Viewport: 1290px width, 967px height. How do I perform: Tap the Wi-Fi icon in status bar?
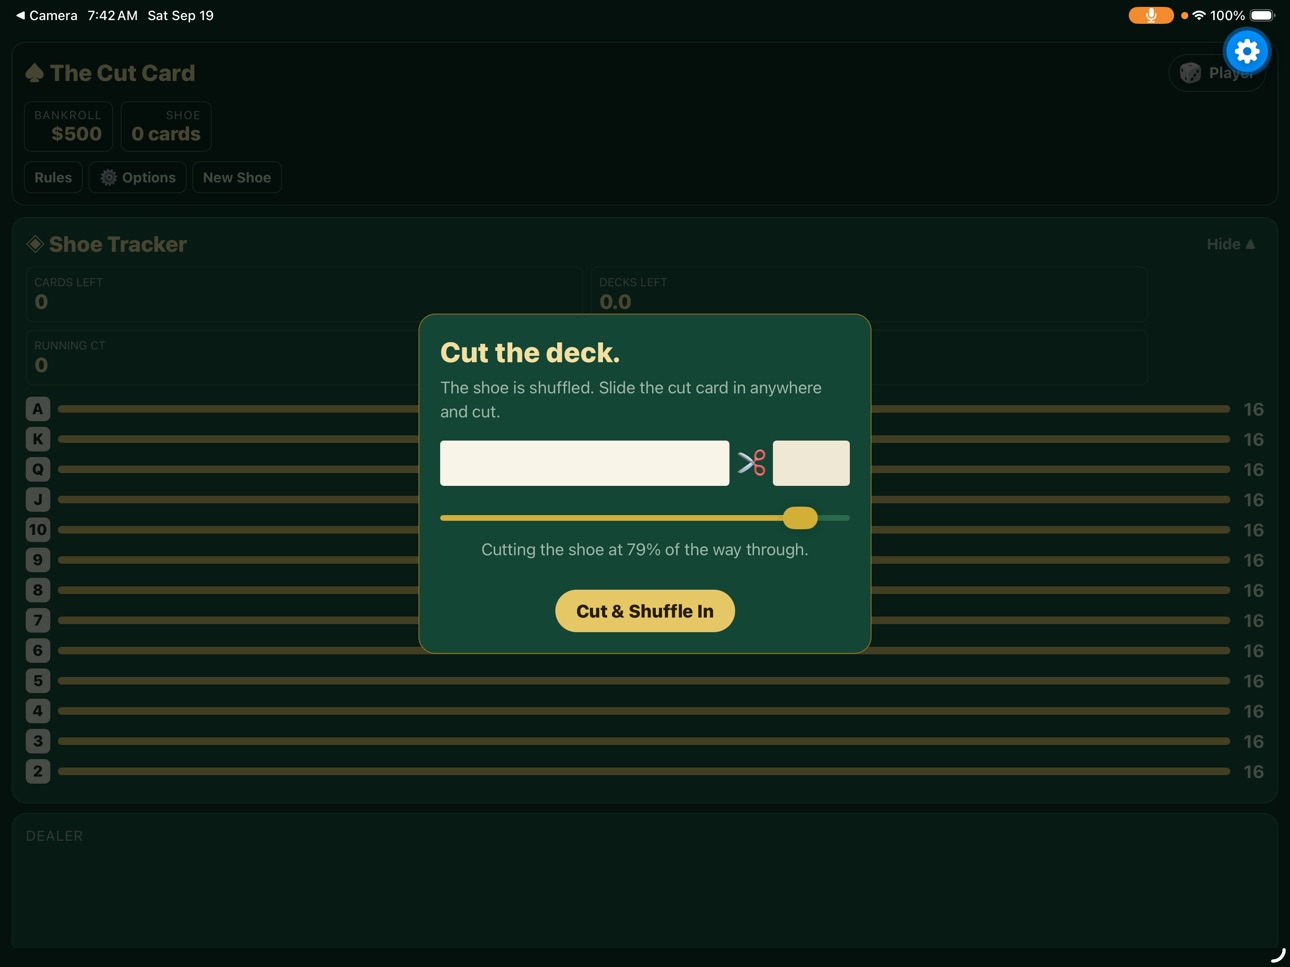[x=1199, y=15]
